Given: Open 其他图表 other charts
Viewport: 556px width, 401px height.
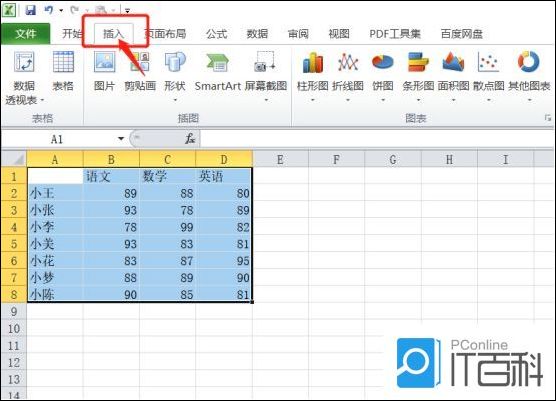Looking at the screenshot, I should 529,71.
